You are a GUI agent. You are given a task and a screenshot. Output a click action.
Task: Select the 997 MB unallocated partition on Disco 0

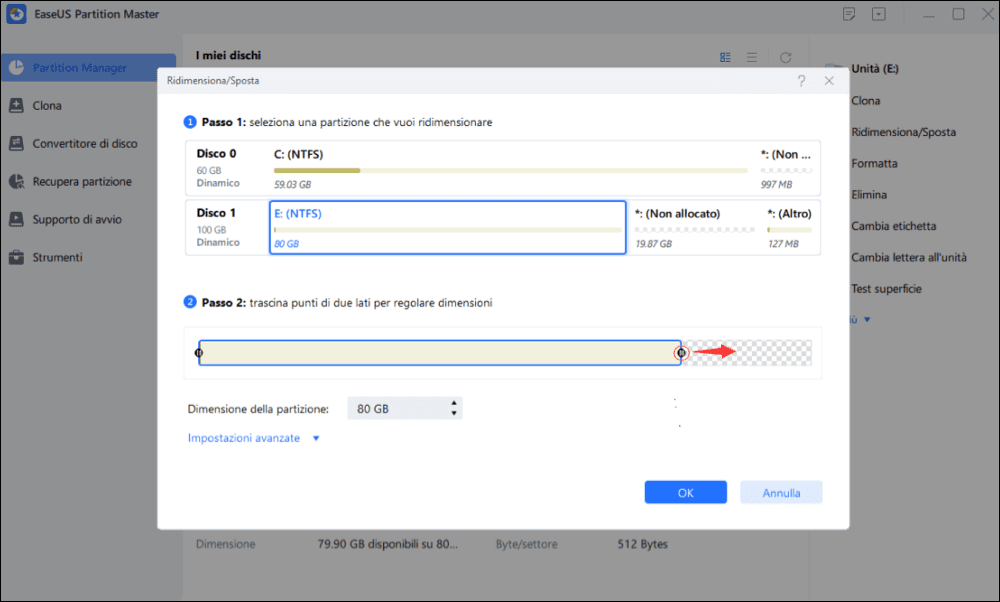pos(786,169)
